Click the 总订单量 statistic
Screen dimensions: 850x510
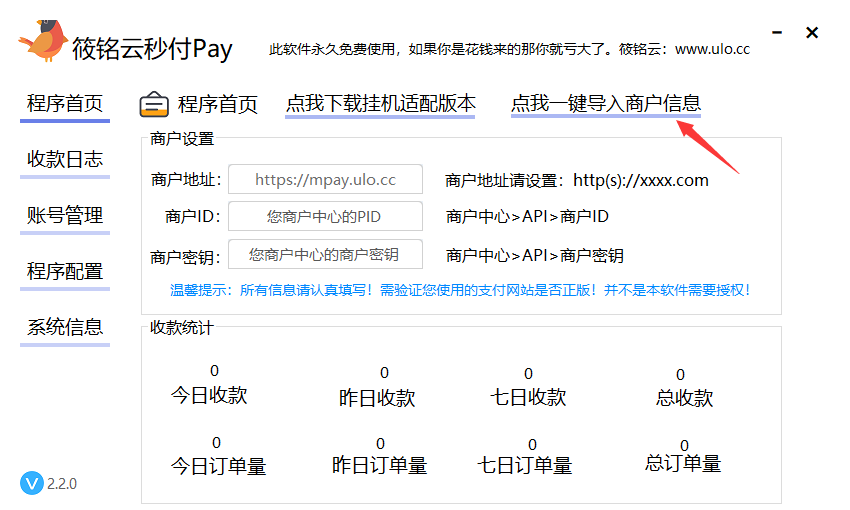point(683,456)
